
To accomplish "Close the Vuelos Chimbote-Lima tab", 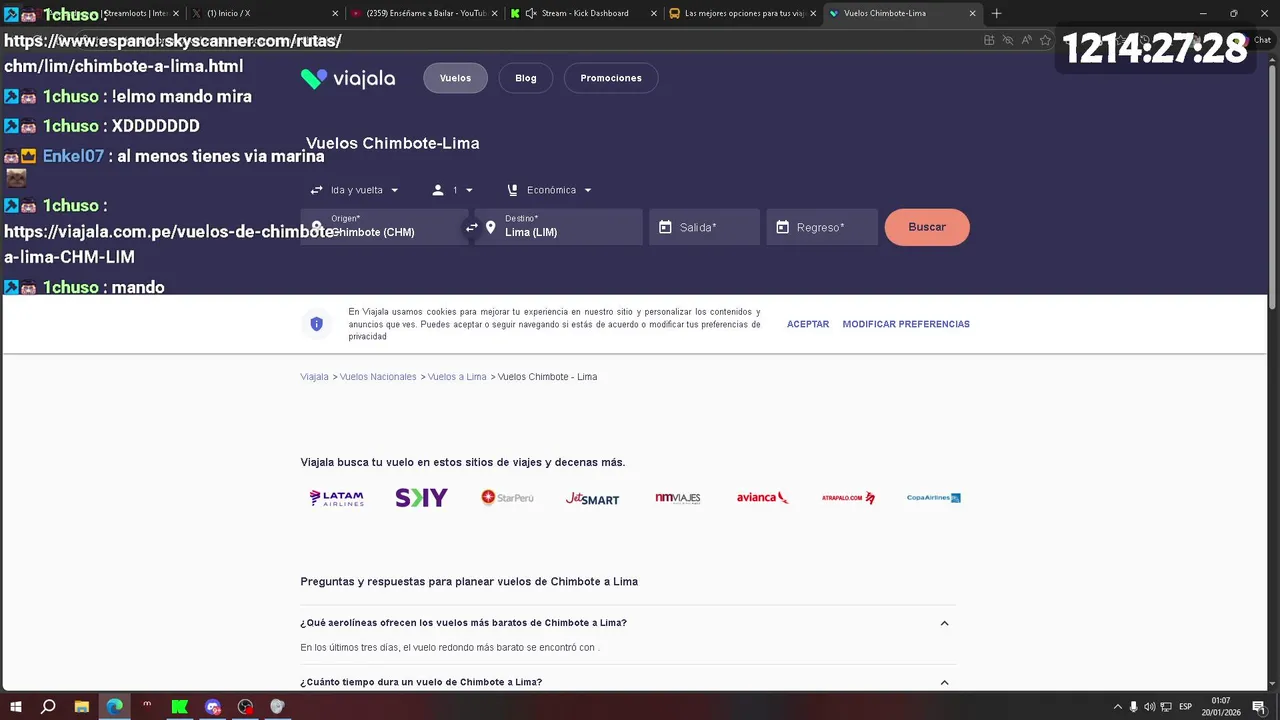I will [x=972, y=13].
